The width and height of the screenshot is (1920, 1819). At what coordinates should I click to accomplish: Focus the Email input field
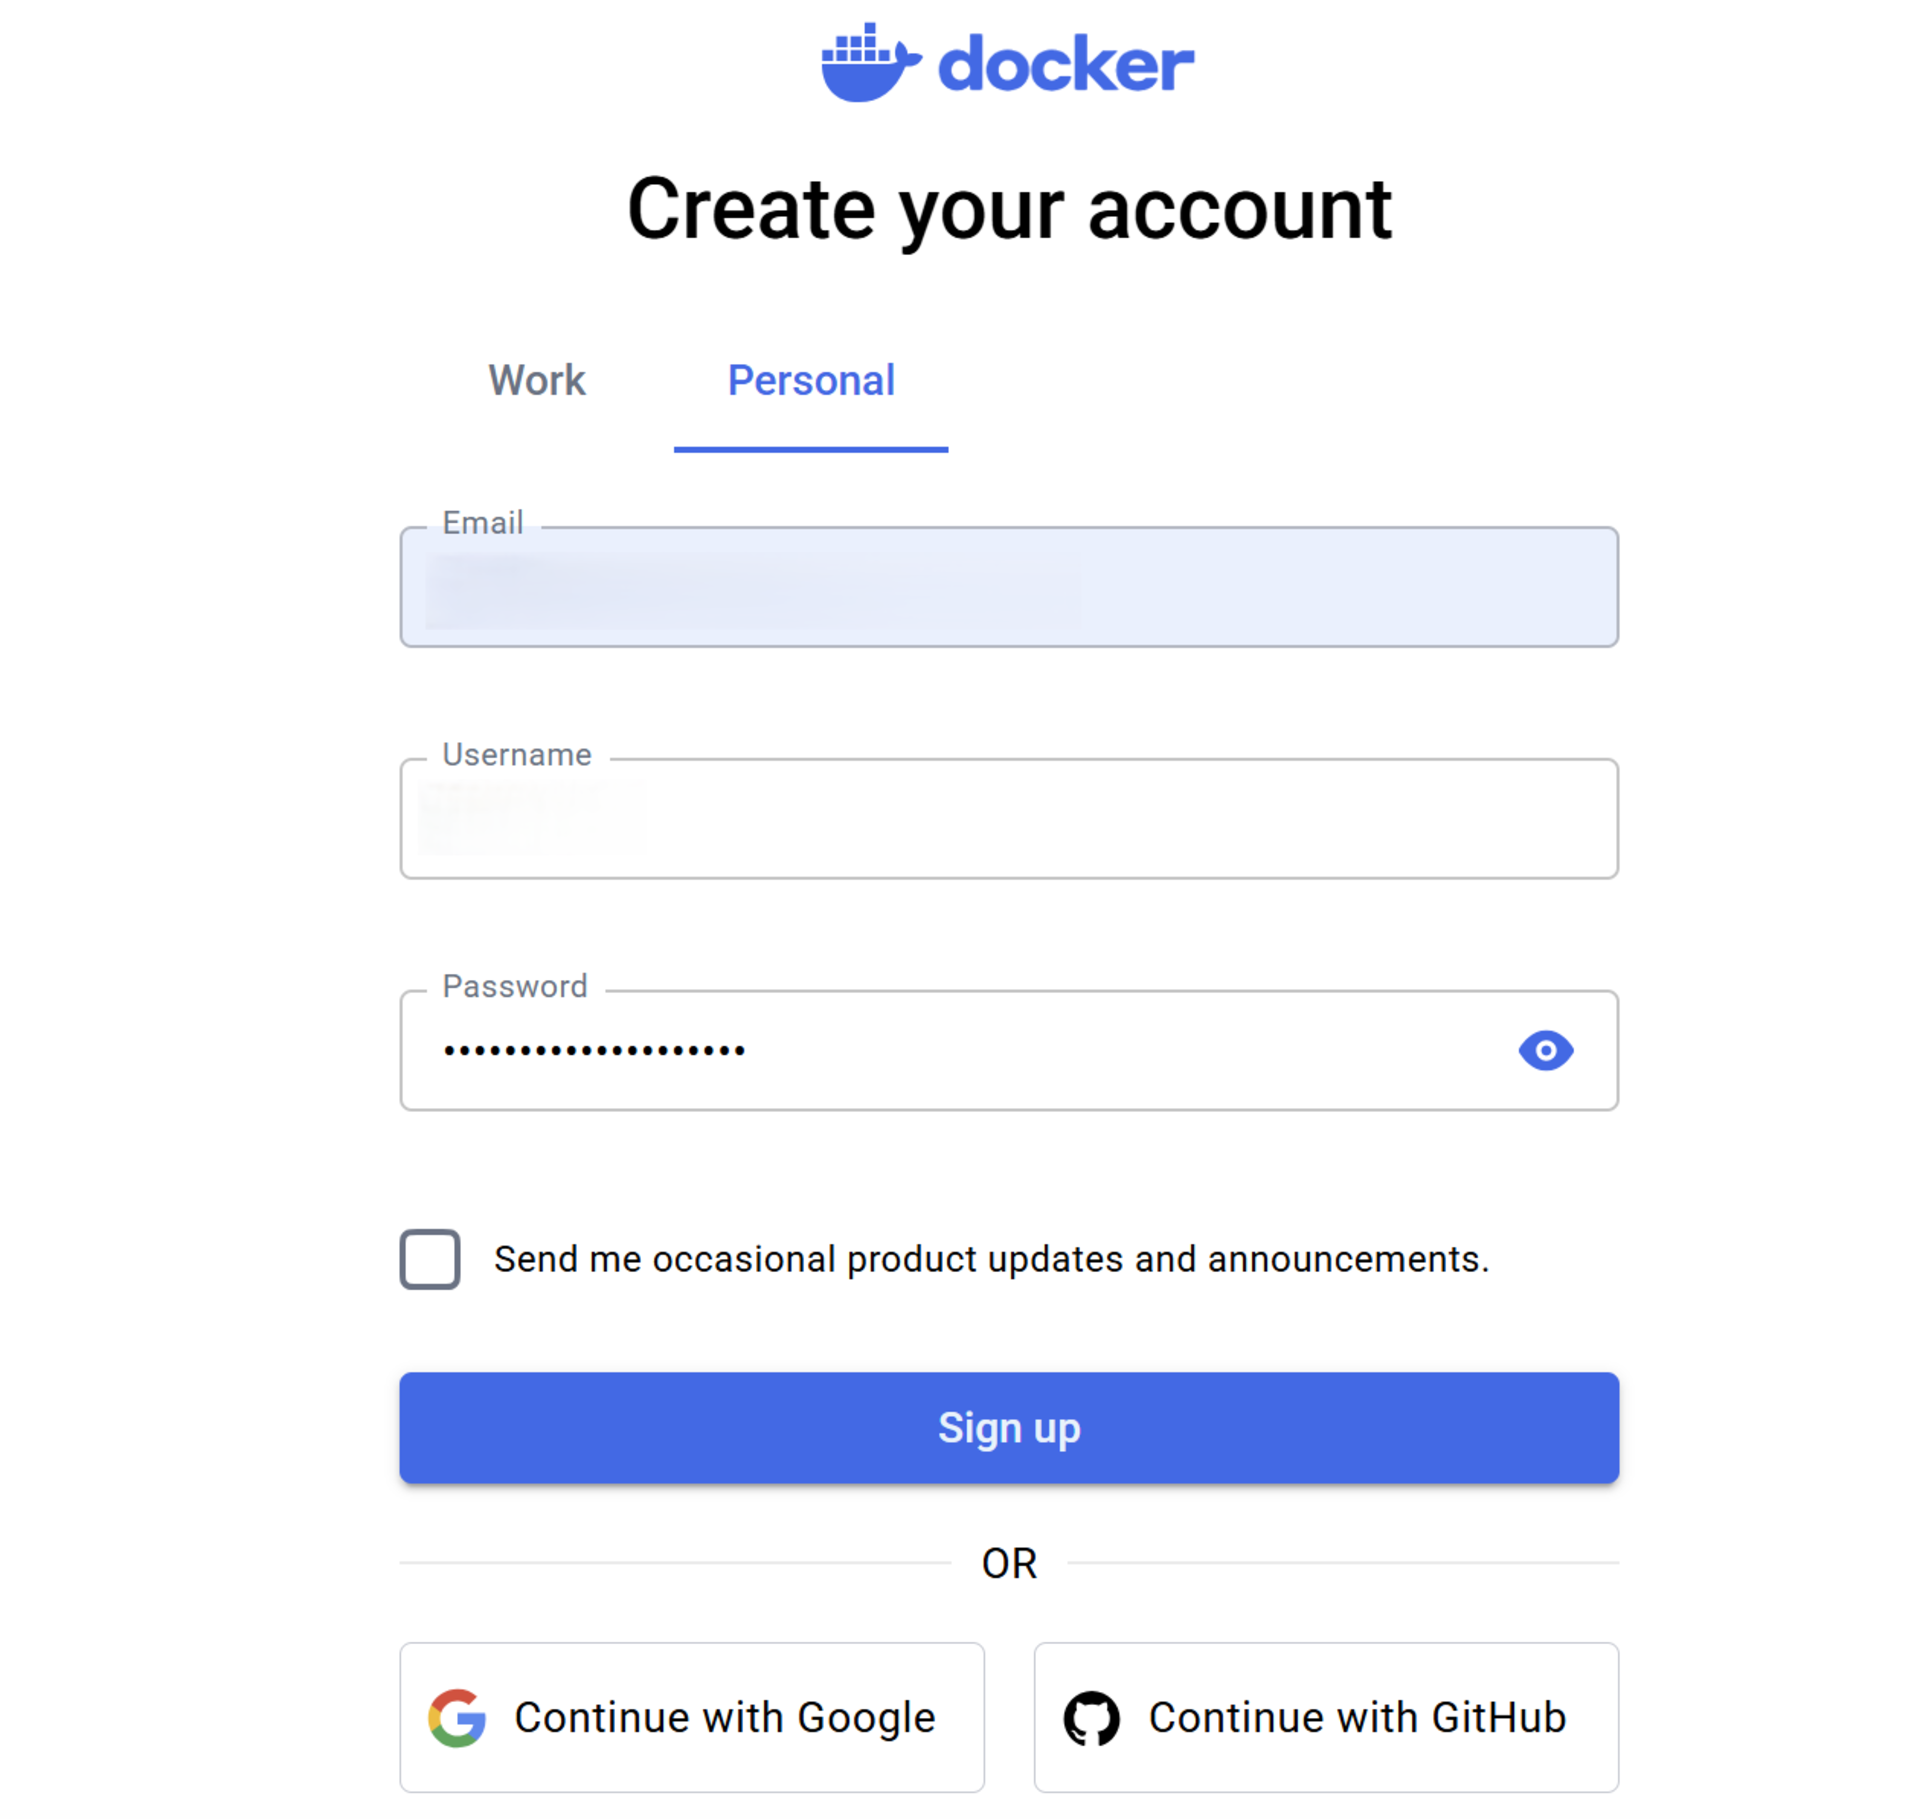tap(1008, 588)
